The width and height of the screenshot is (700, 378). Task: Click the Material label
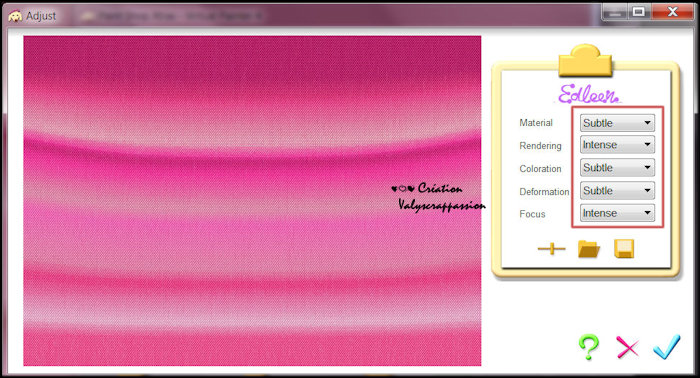(x=536, y=123)
